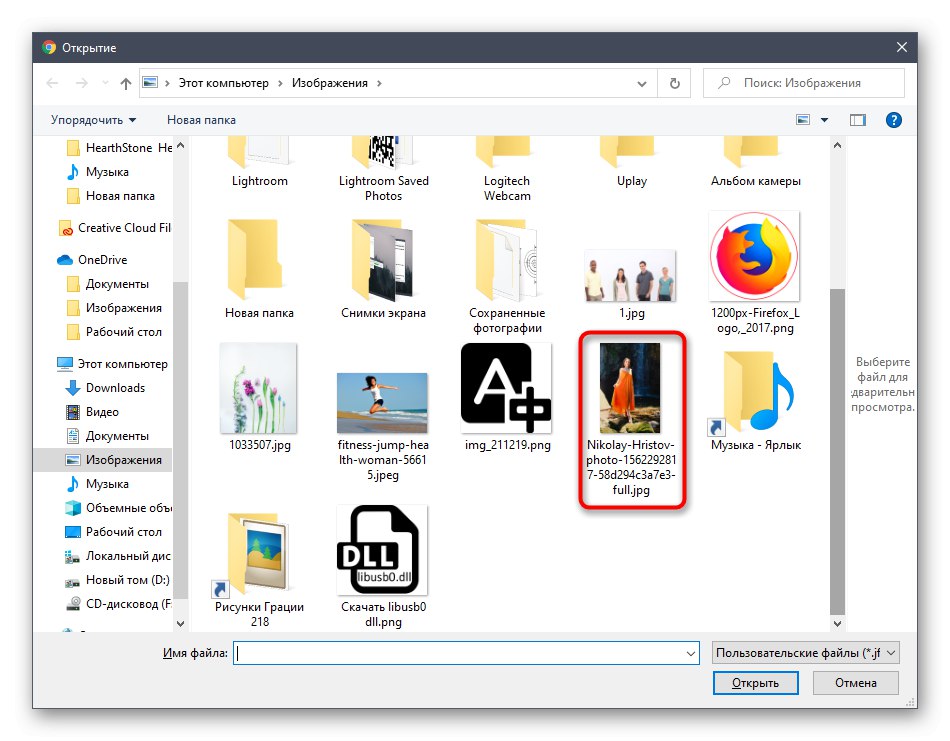Select Музыка under quick access in sidebar
Viewport: 950px width, 741px height.
click(98, 172)
